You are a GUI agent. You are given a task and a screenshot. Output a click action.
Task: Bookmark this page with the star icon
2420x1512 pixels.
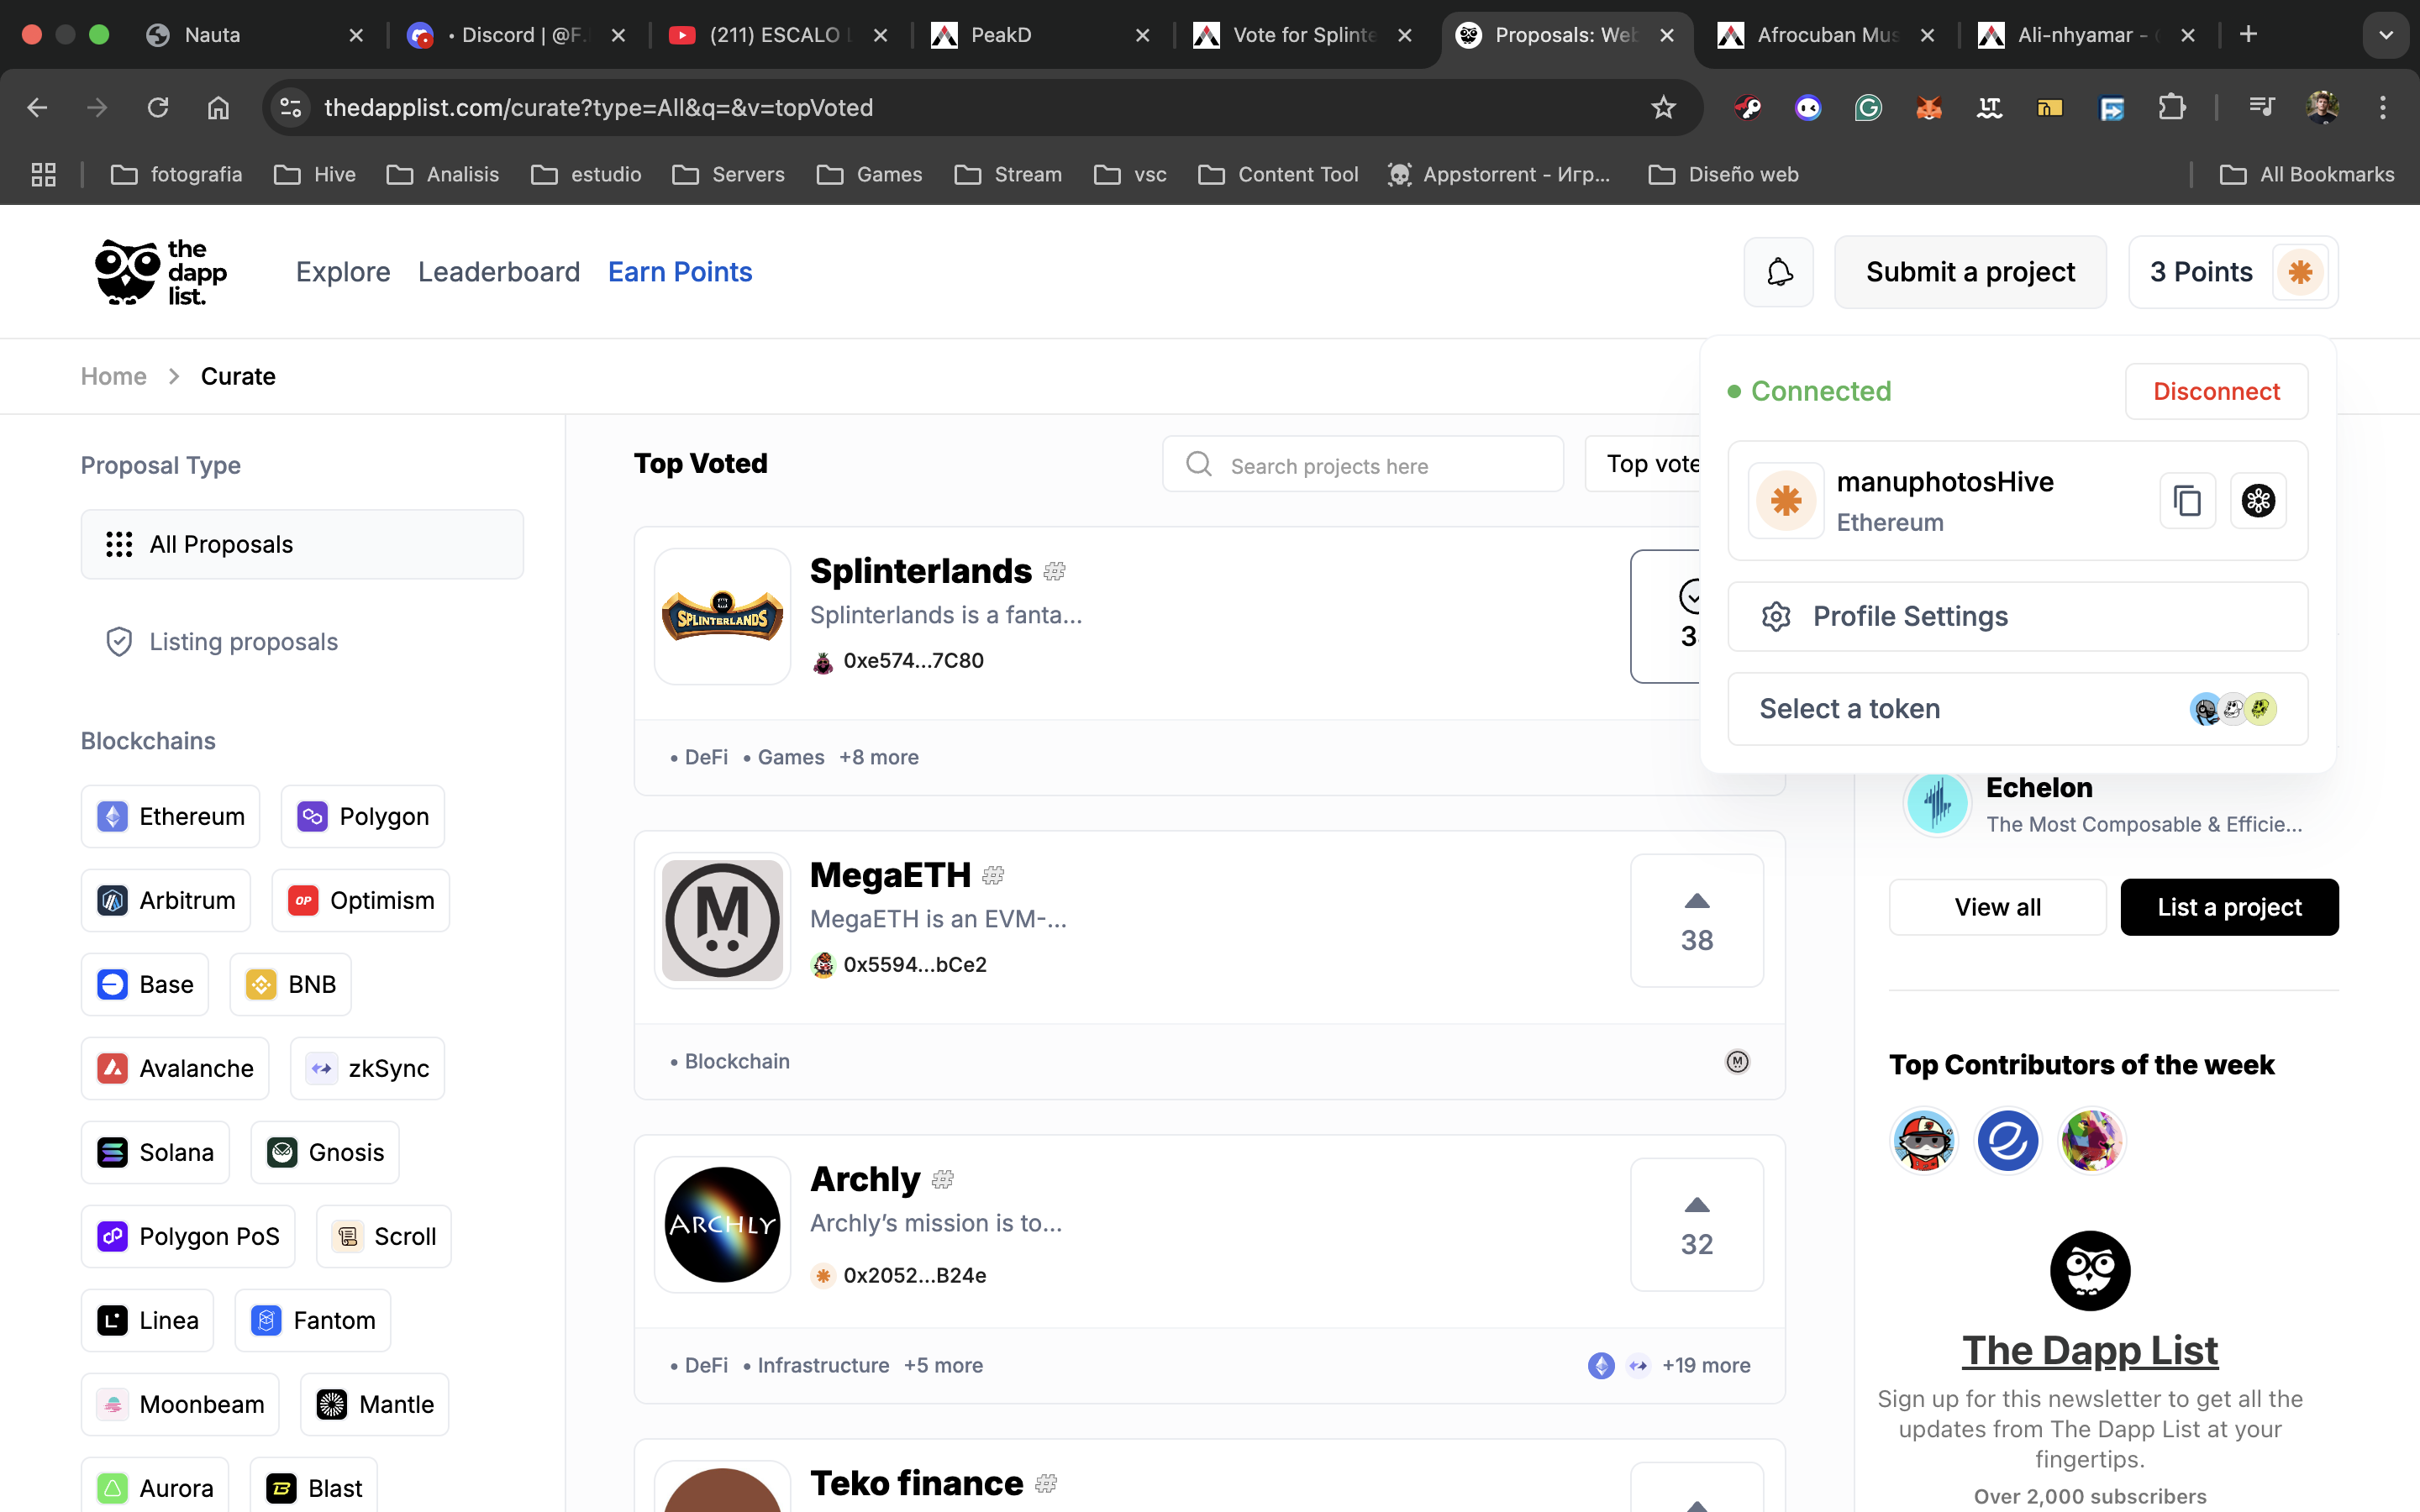pyautogui.click(x=1663, y=107)
